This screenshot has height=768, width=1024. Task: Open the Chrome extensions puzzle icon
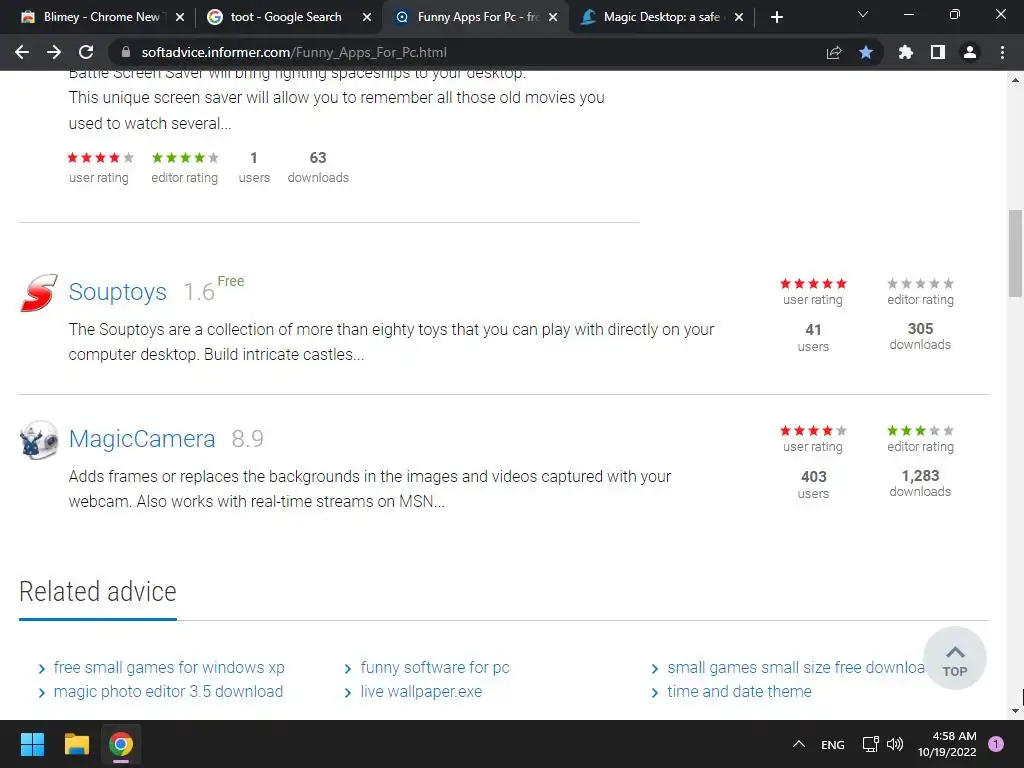906,52
